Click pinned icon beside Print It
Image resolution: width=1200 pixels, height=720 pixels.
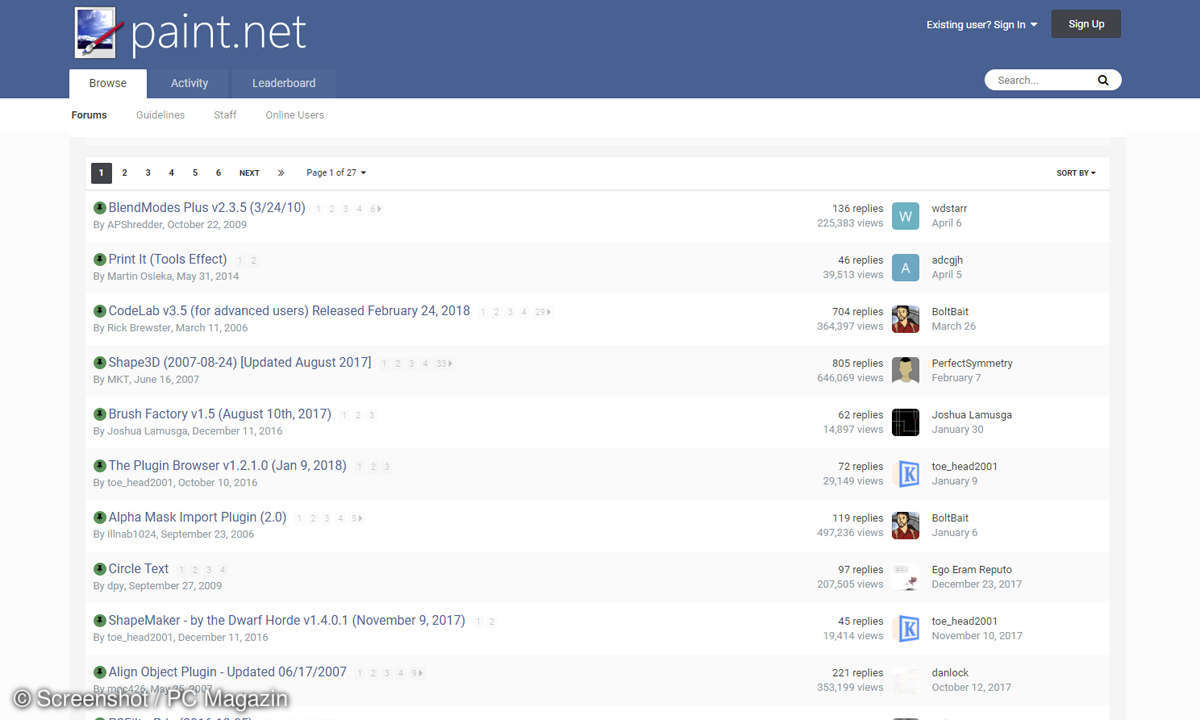point(100,259)
